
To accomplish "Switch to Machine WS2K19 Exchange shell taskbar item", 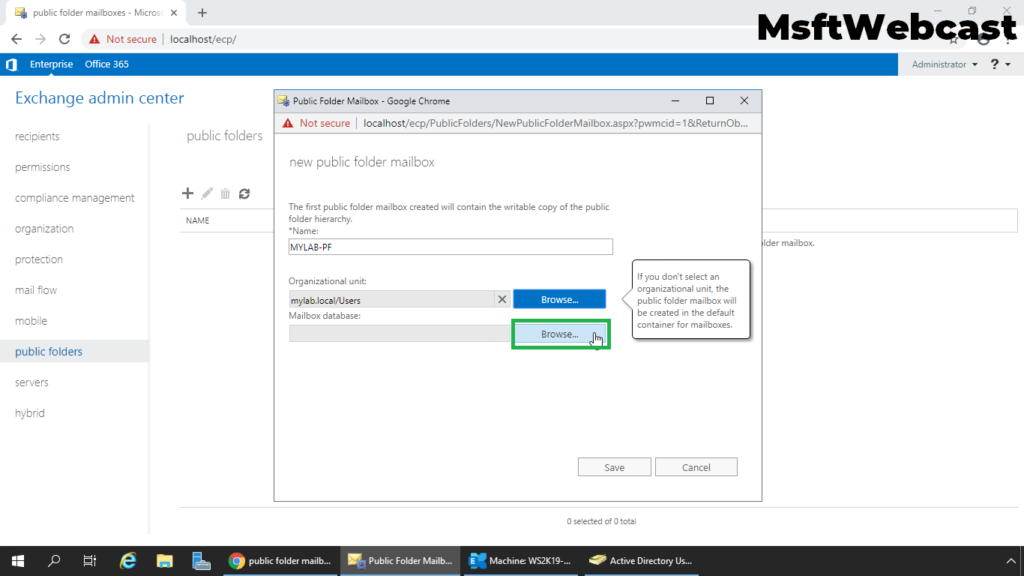I will [x=520, y=560].
